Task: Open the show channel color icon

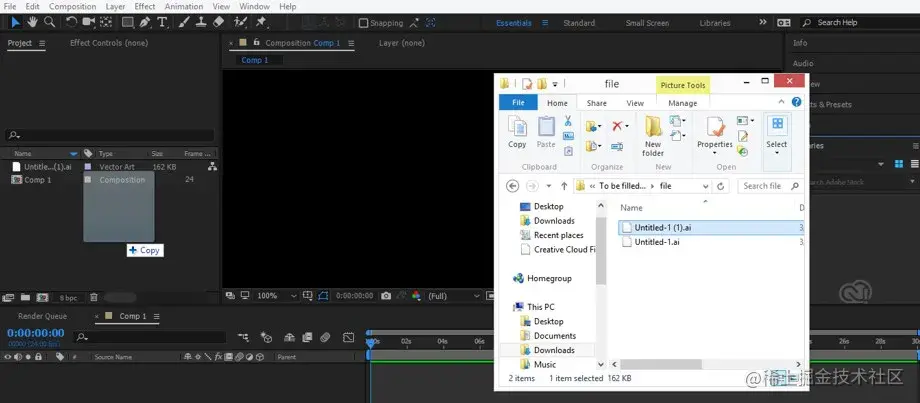Action: (x=416, y=296)
